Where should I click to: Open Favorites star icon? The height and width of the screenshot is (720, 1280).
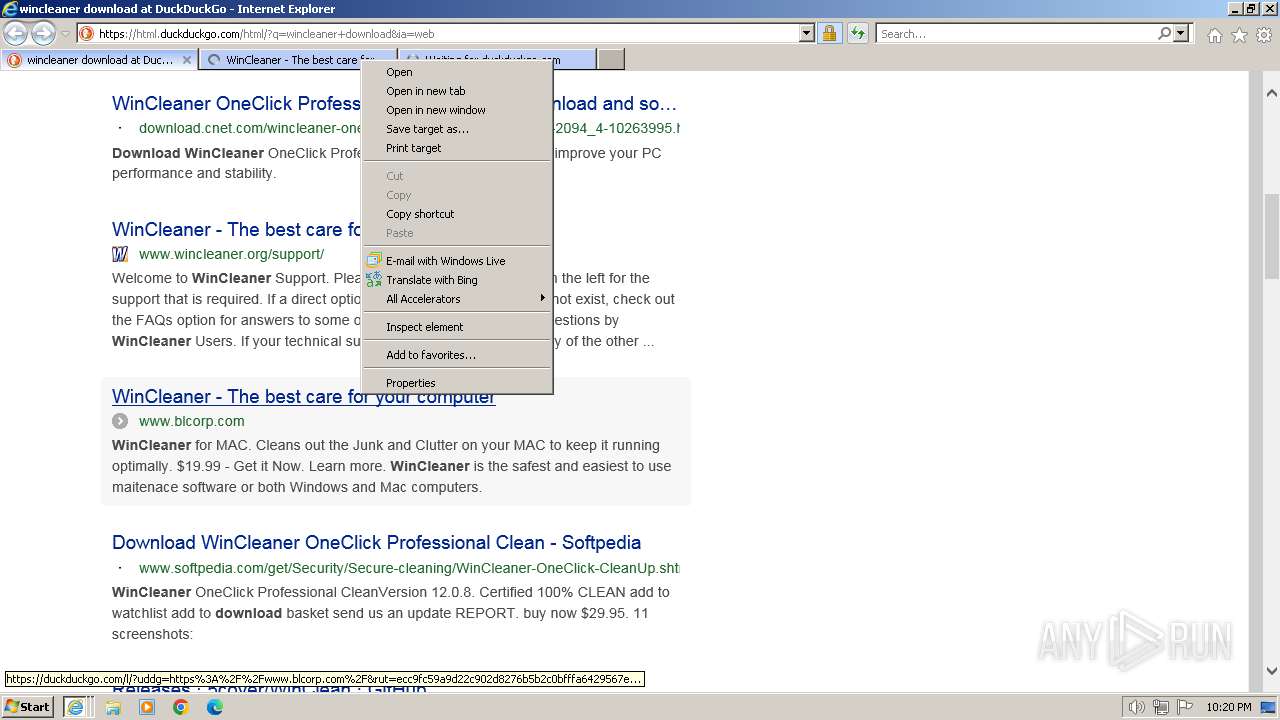tap(1239, 35)
